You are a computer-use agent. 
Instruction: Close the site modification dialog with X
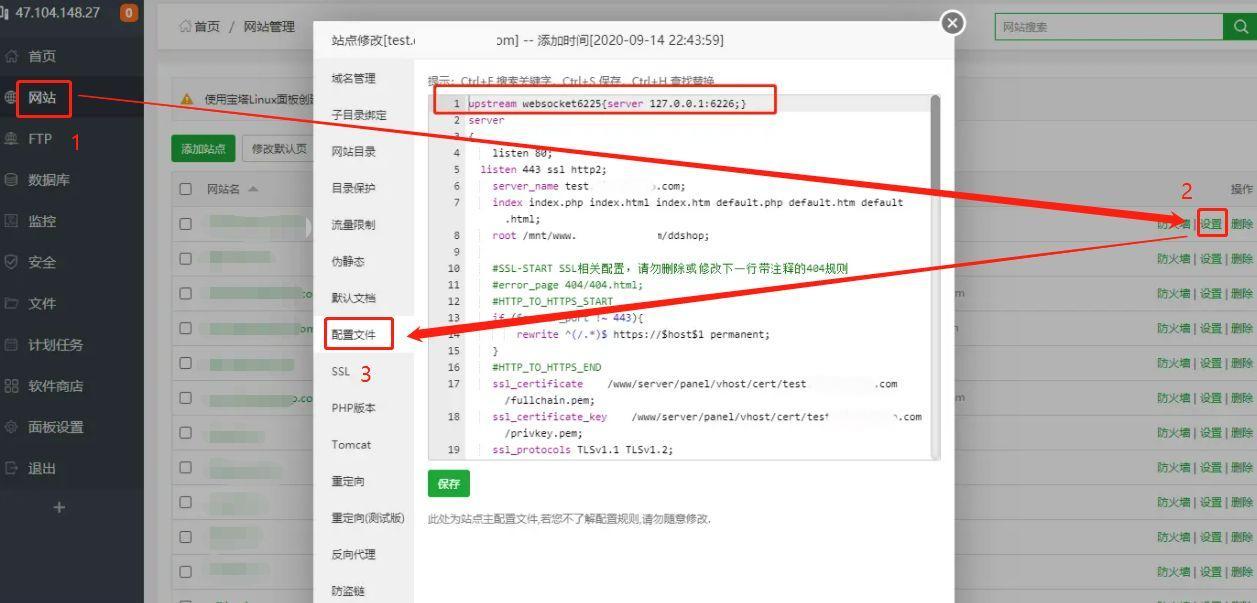click(953, 23)
